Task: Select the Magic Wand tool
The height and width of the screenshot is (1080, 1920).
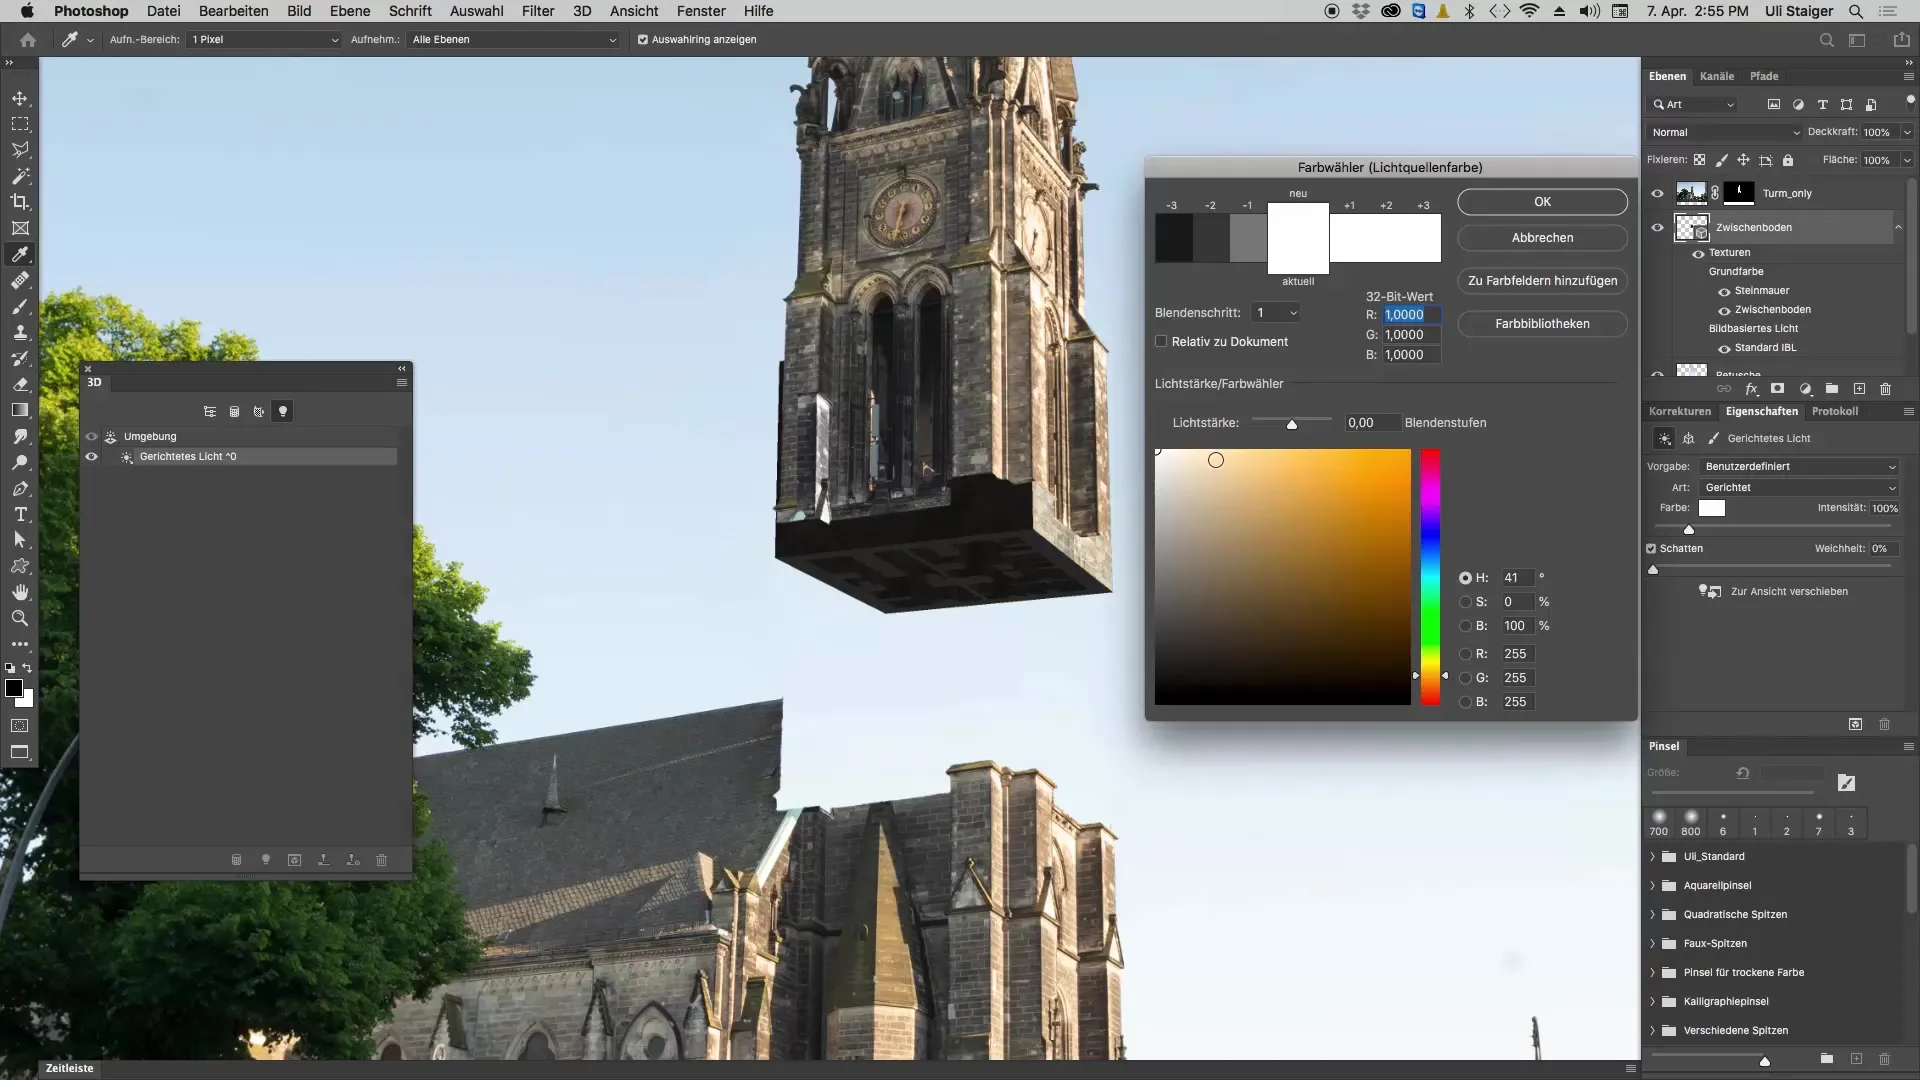Action: pyautogui.click(x=20, y=176)
